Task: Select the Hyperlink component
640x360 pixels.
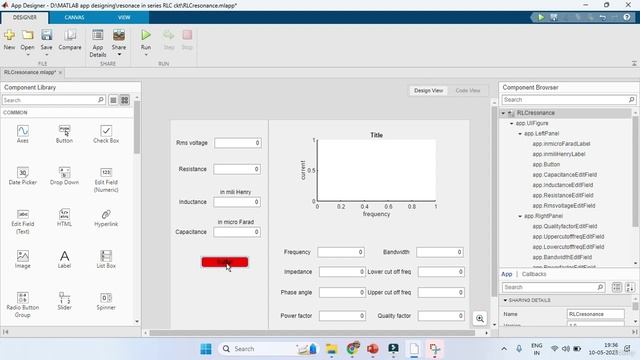Action: pos(106,218)
